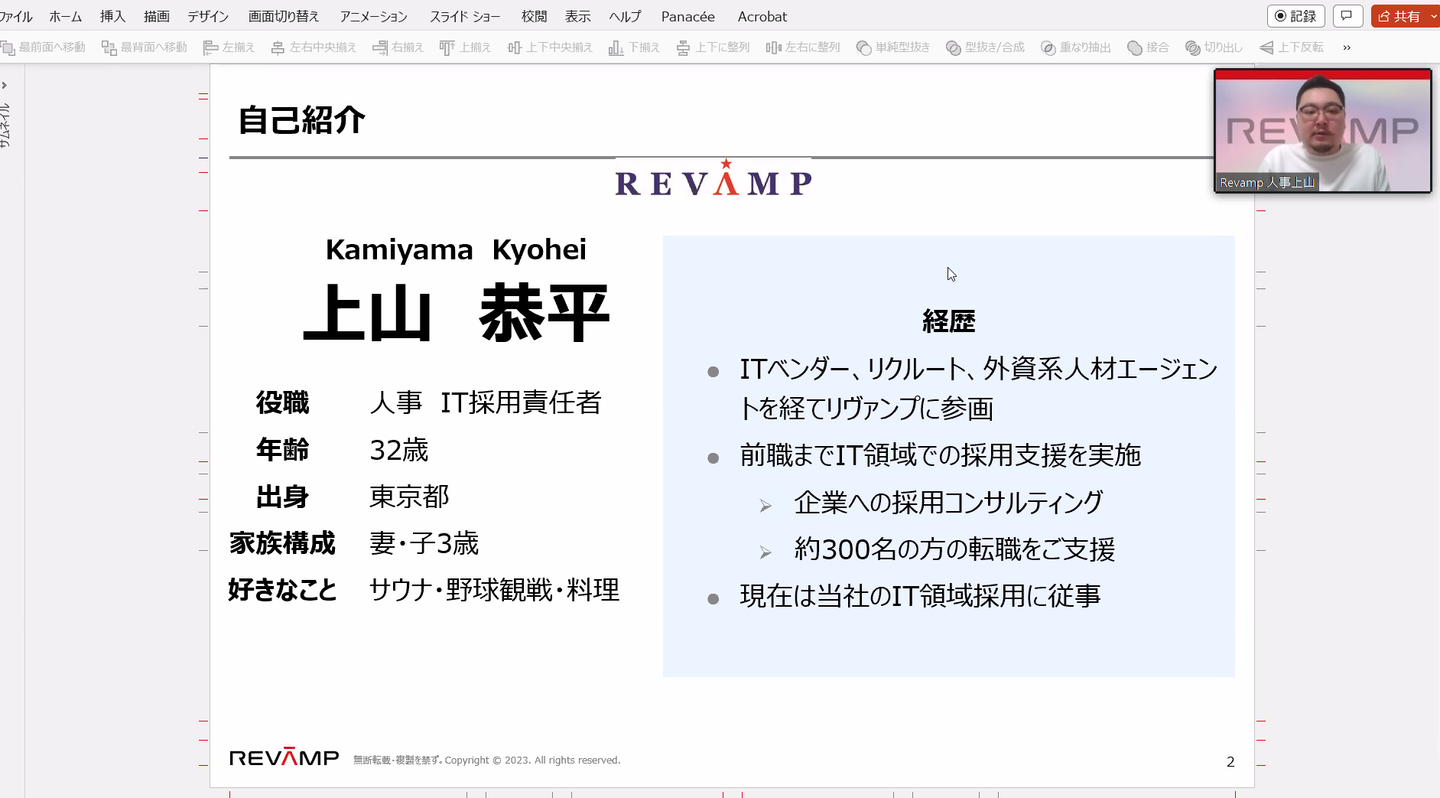Select the 左右中央揃え center align tool

278,47
